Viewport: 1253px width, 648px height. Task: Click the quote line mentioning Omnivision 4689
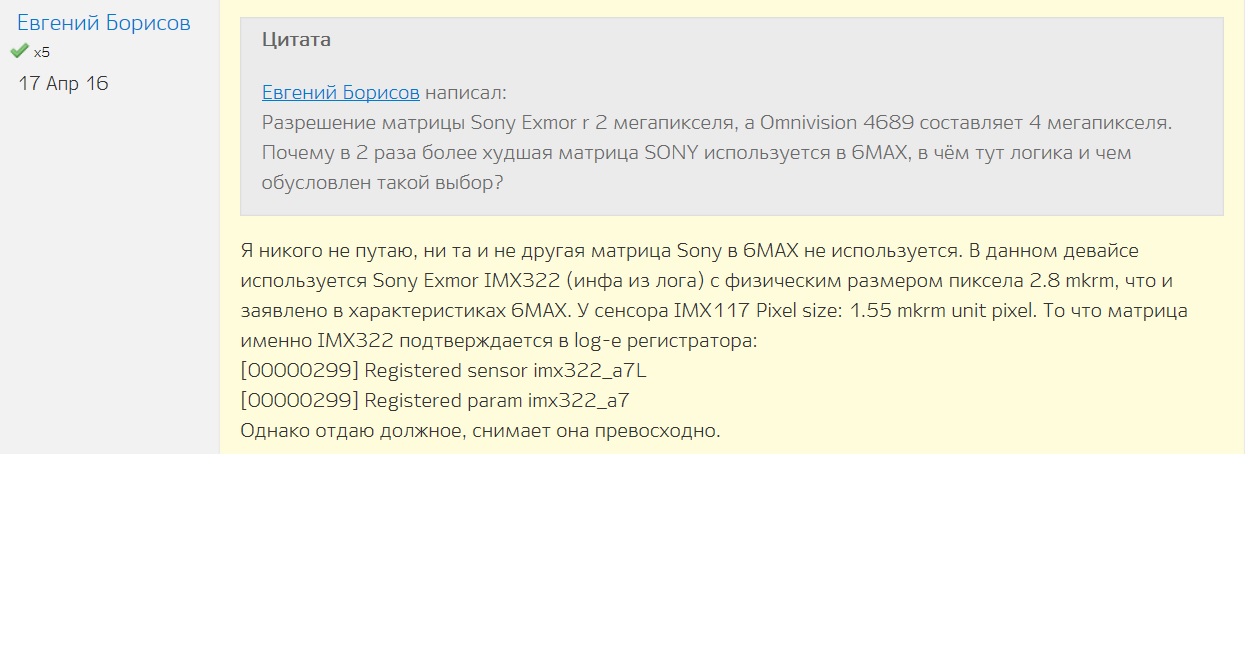point(716,123)
